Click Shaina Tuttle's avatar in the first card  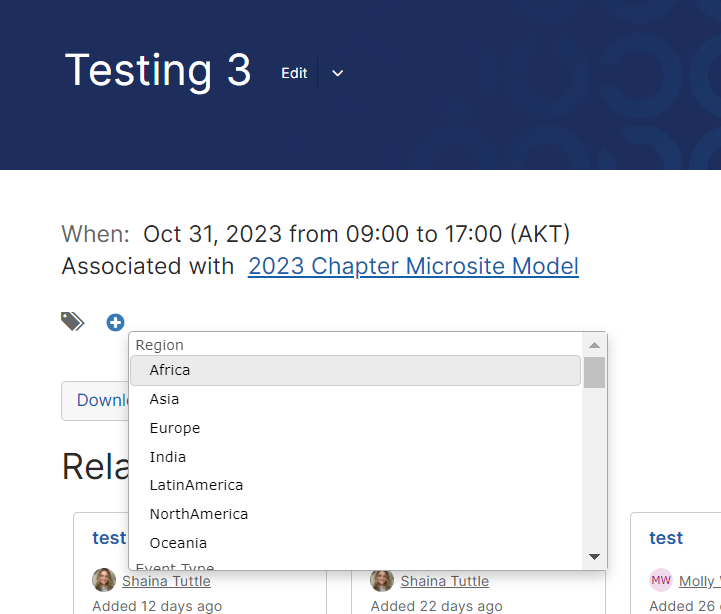[104, 581]
